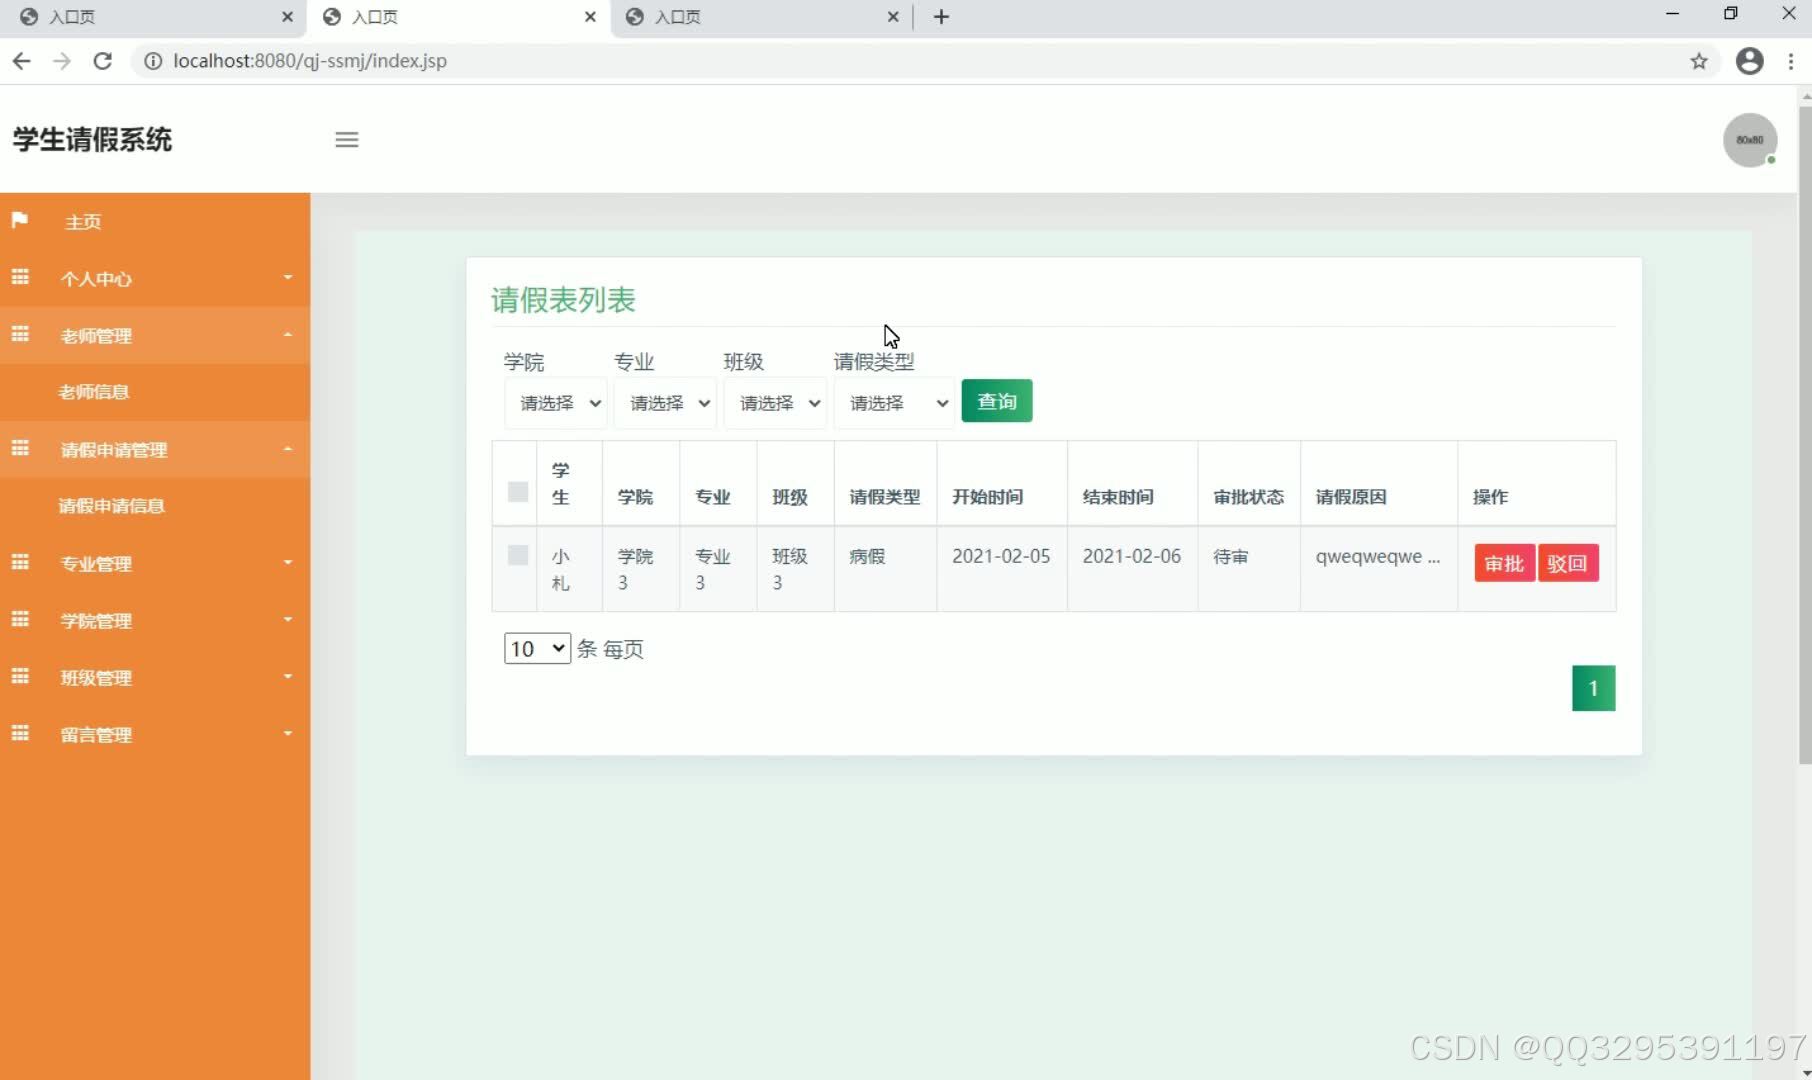Bookmark this page with star icon
Image resolution: width=1812 pixels, height=1080 pixels.
tap(1699, 61)
